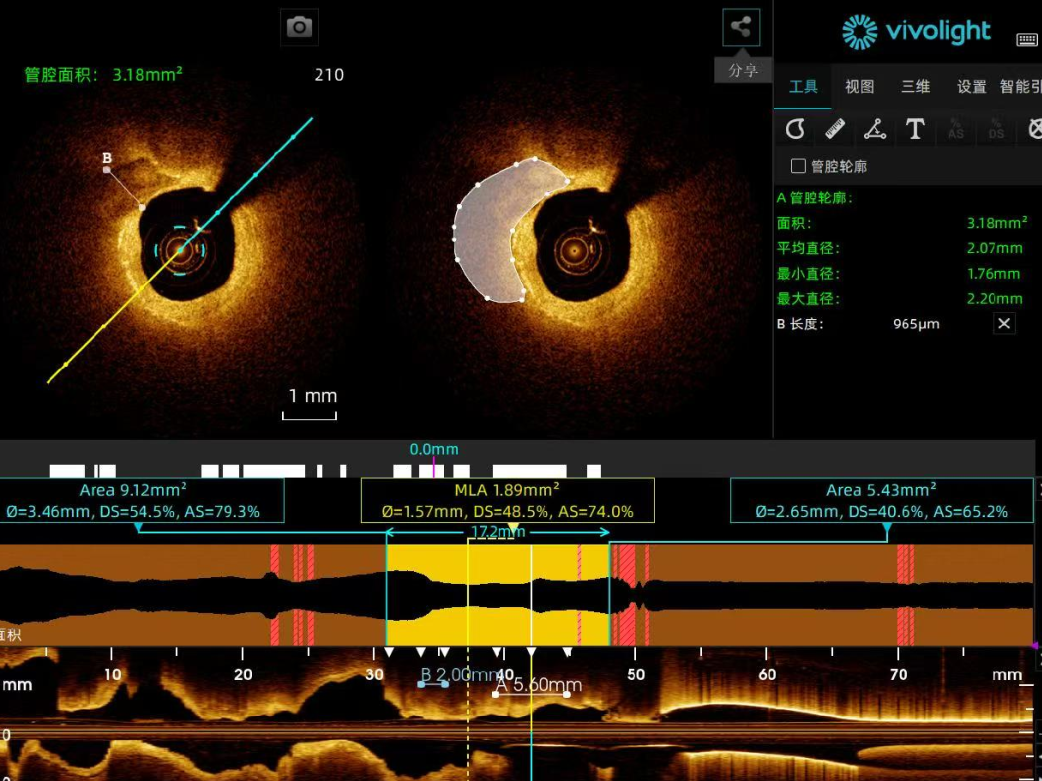Open the 智能引 tab
This screenshot has width=1042, height=781.
(1020, 86)
